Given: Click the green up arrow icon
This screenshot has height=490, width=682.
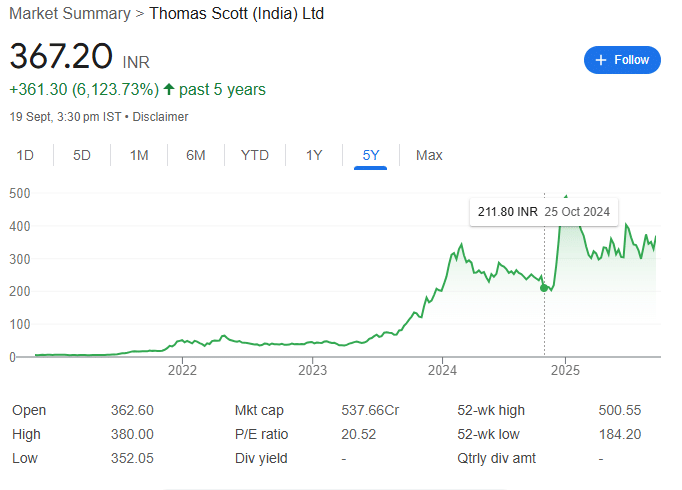Looking at the screenshot, I should pyautogui.click(x=169, y=90).
